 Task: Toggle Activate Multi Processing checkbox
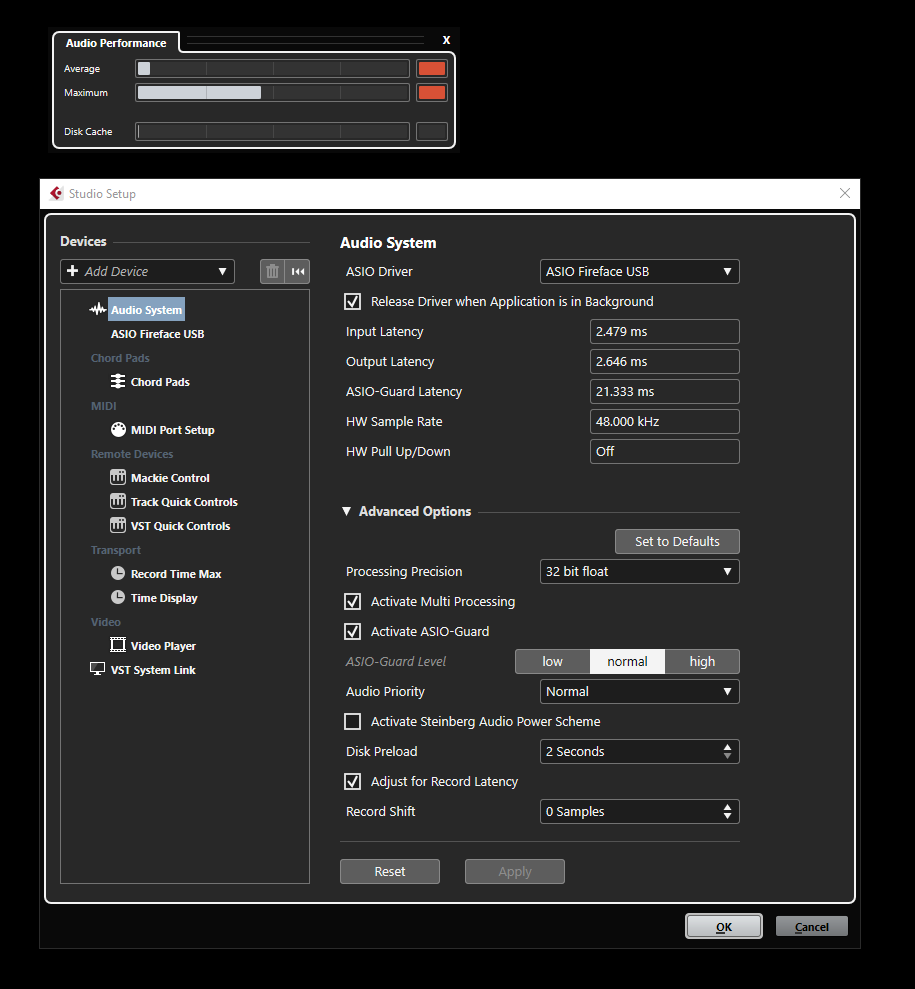pos(353,602)
